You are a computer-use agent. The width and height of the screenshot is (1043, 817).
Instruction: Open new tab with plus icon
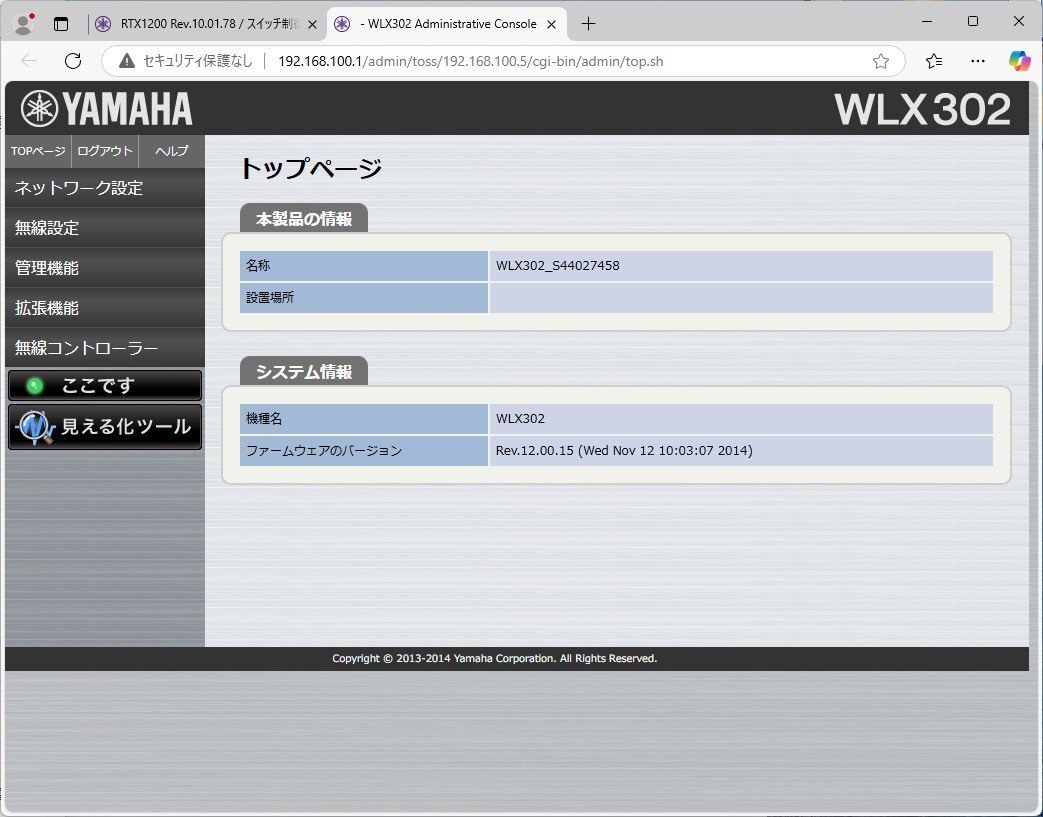[588, 24]
